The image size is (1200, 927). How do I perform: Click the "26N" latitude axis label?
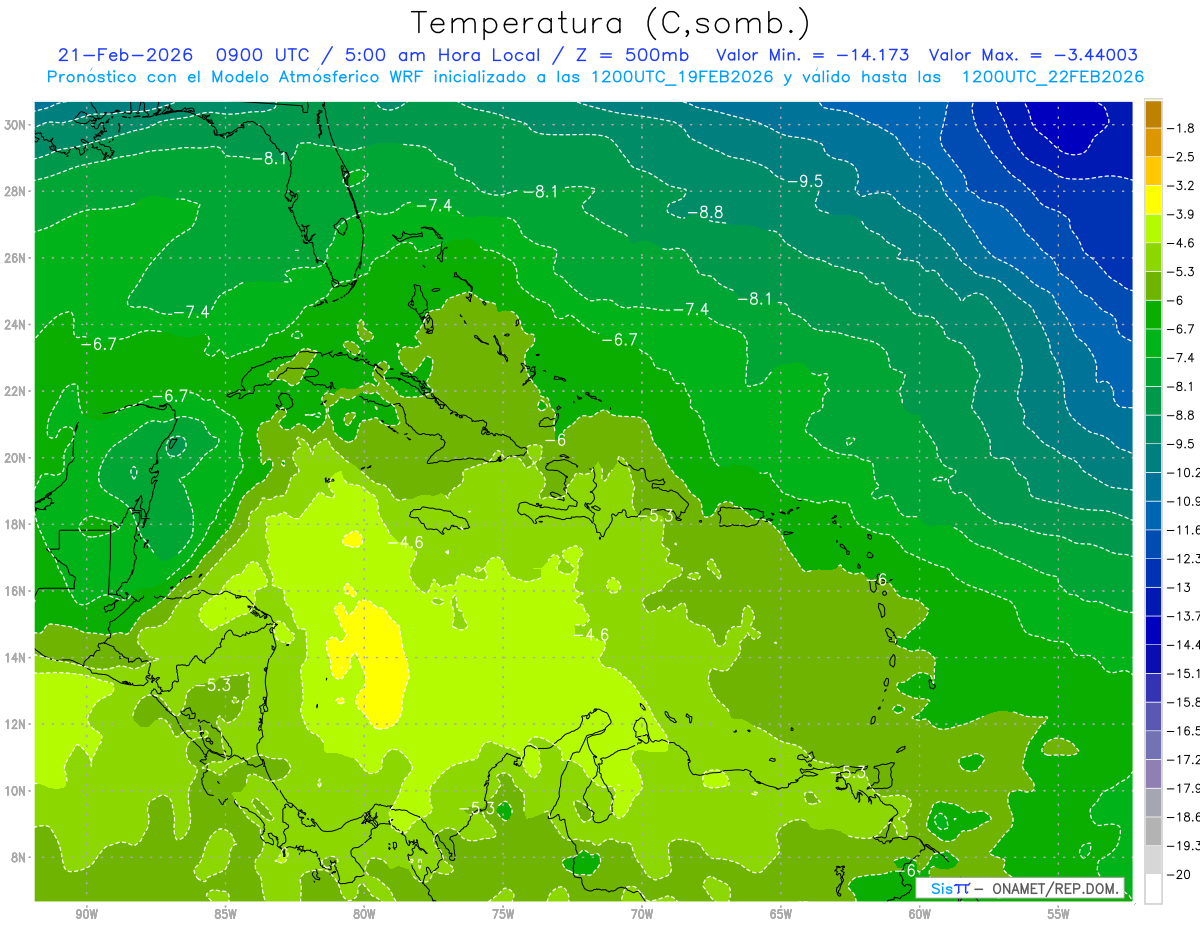click(16, 258)
